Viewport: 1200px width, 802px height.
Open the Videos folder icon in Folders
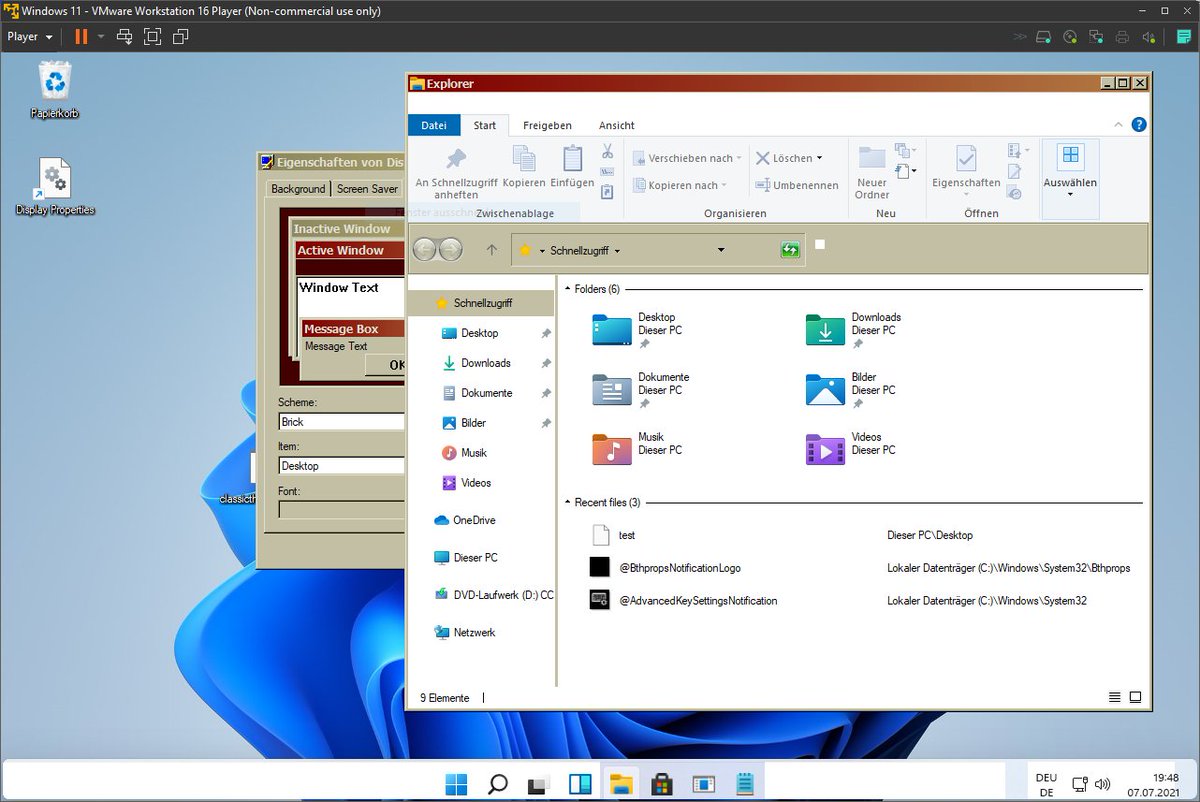point(825,449)
